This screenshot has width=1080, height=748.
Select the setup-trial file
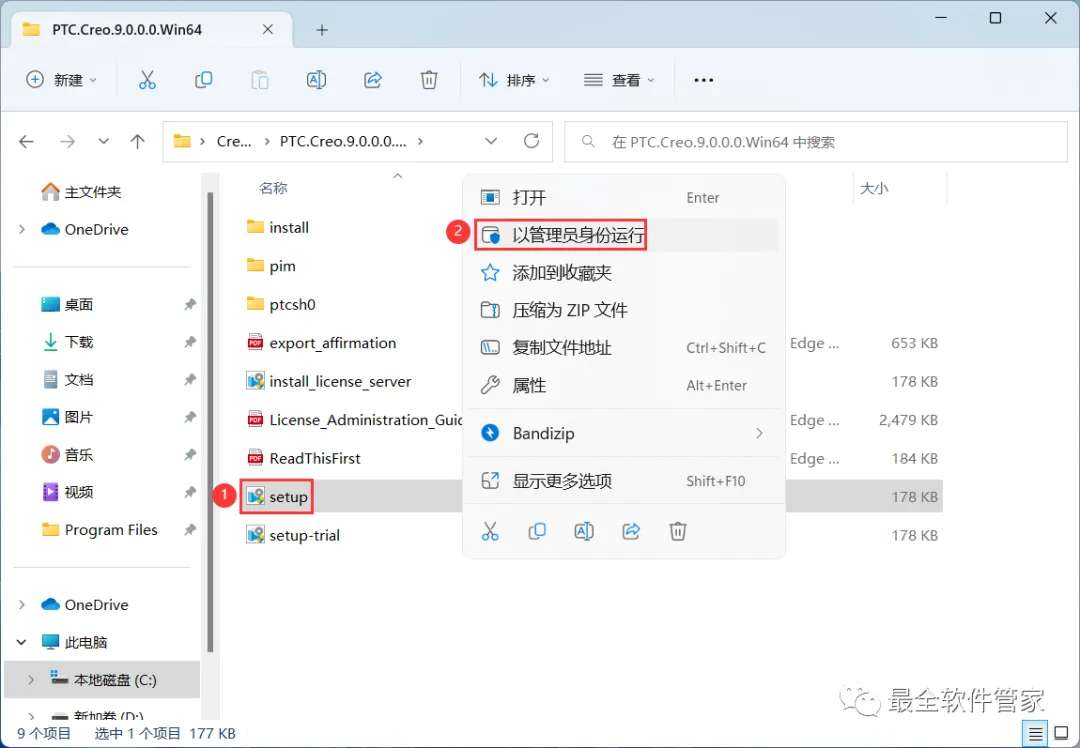tap(293, 535)
